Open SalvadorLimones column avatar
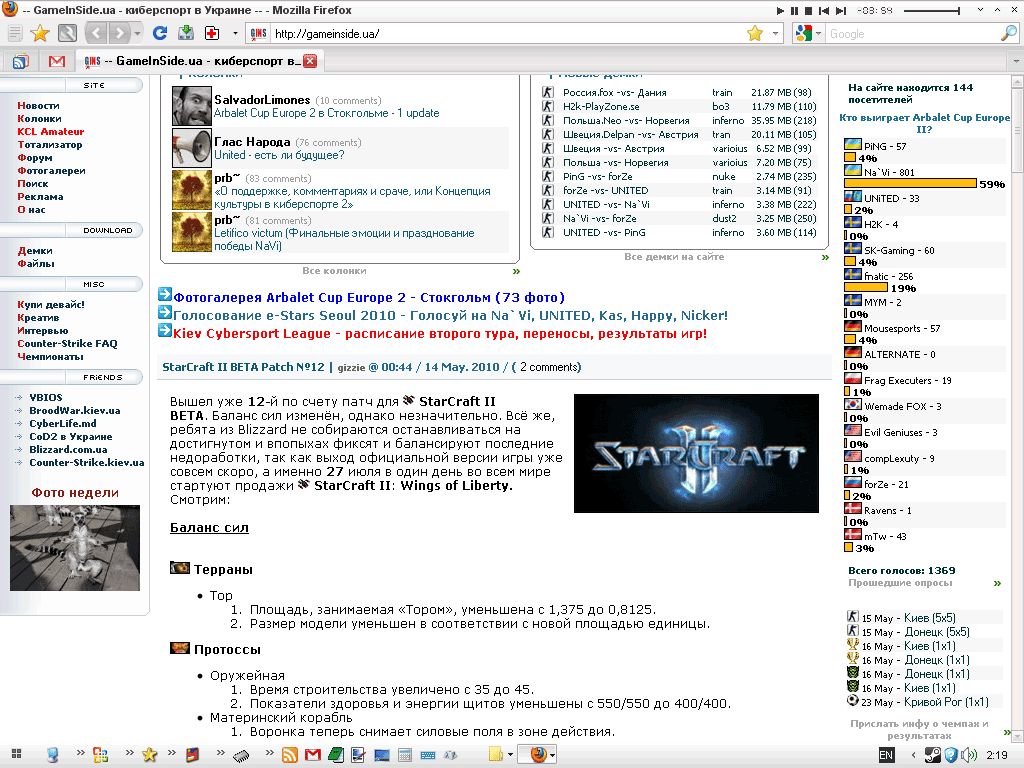The width and height of the screenshot is (1024, 768). pyautogui.click(x=191, y=106)
